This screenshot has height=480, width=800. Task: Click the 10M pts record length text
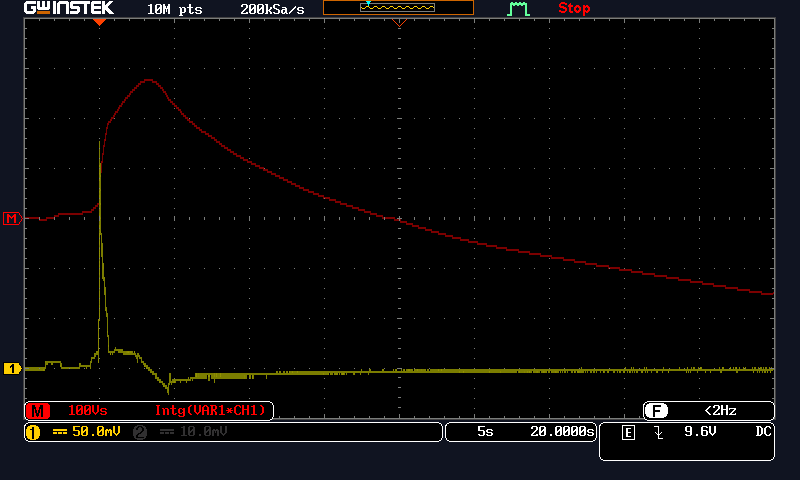pyautogui.click(x=174, y=9)
